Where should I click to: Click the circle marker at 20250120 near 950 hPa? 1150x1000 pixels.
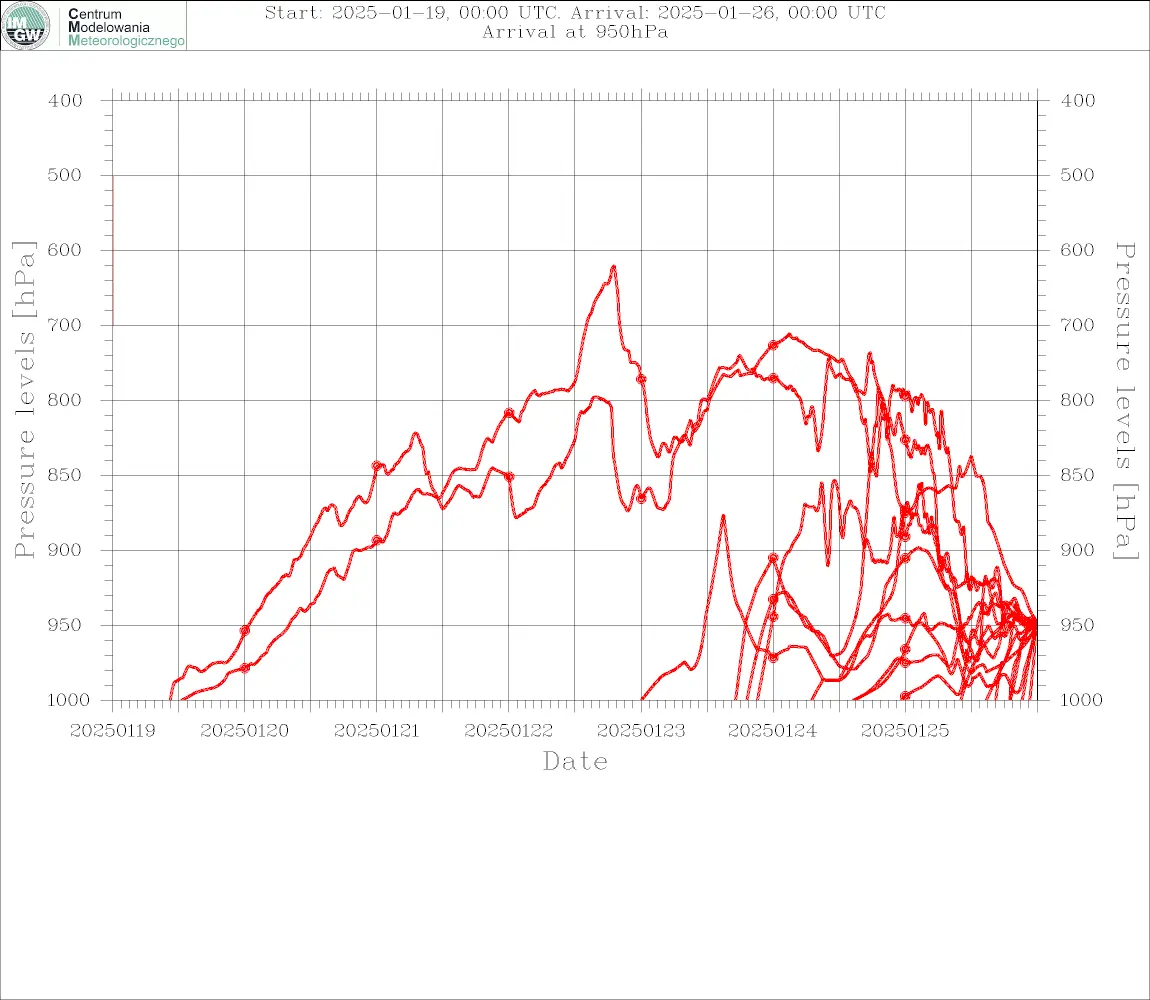click(245, 631)
